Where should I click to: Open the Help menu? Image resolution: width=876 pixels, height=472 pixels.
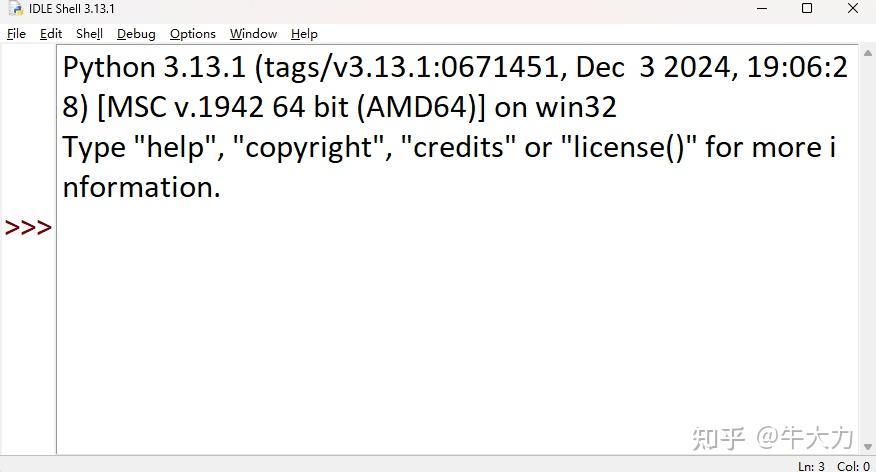[x=304, y=34]
